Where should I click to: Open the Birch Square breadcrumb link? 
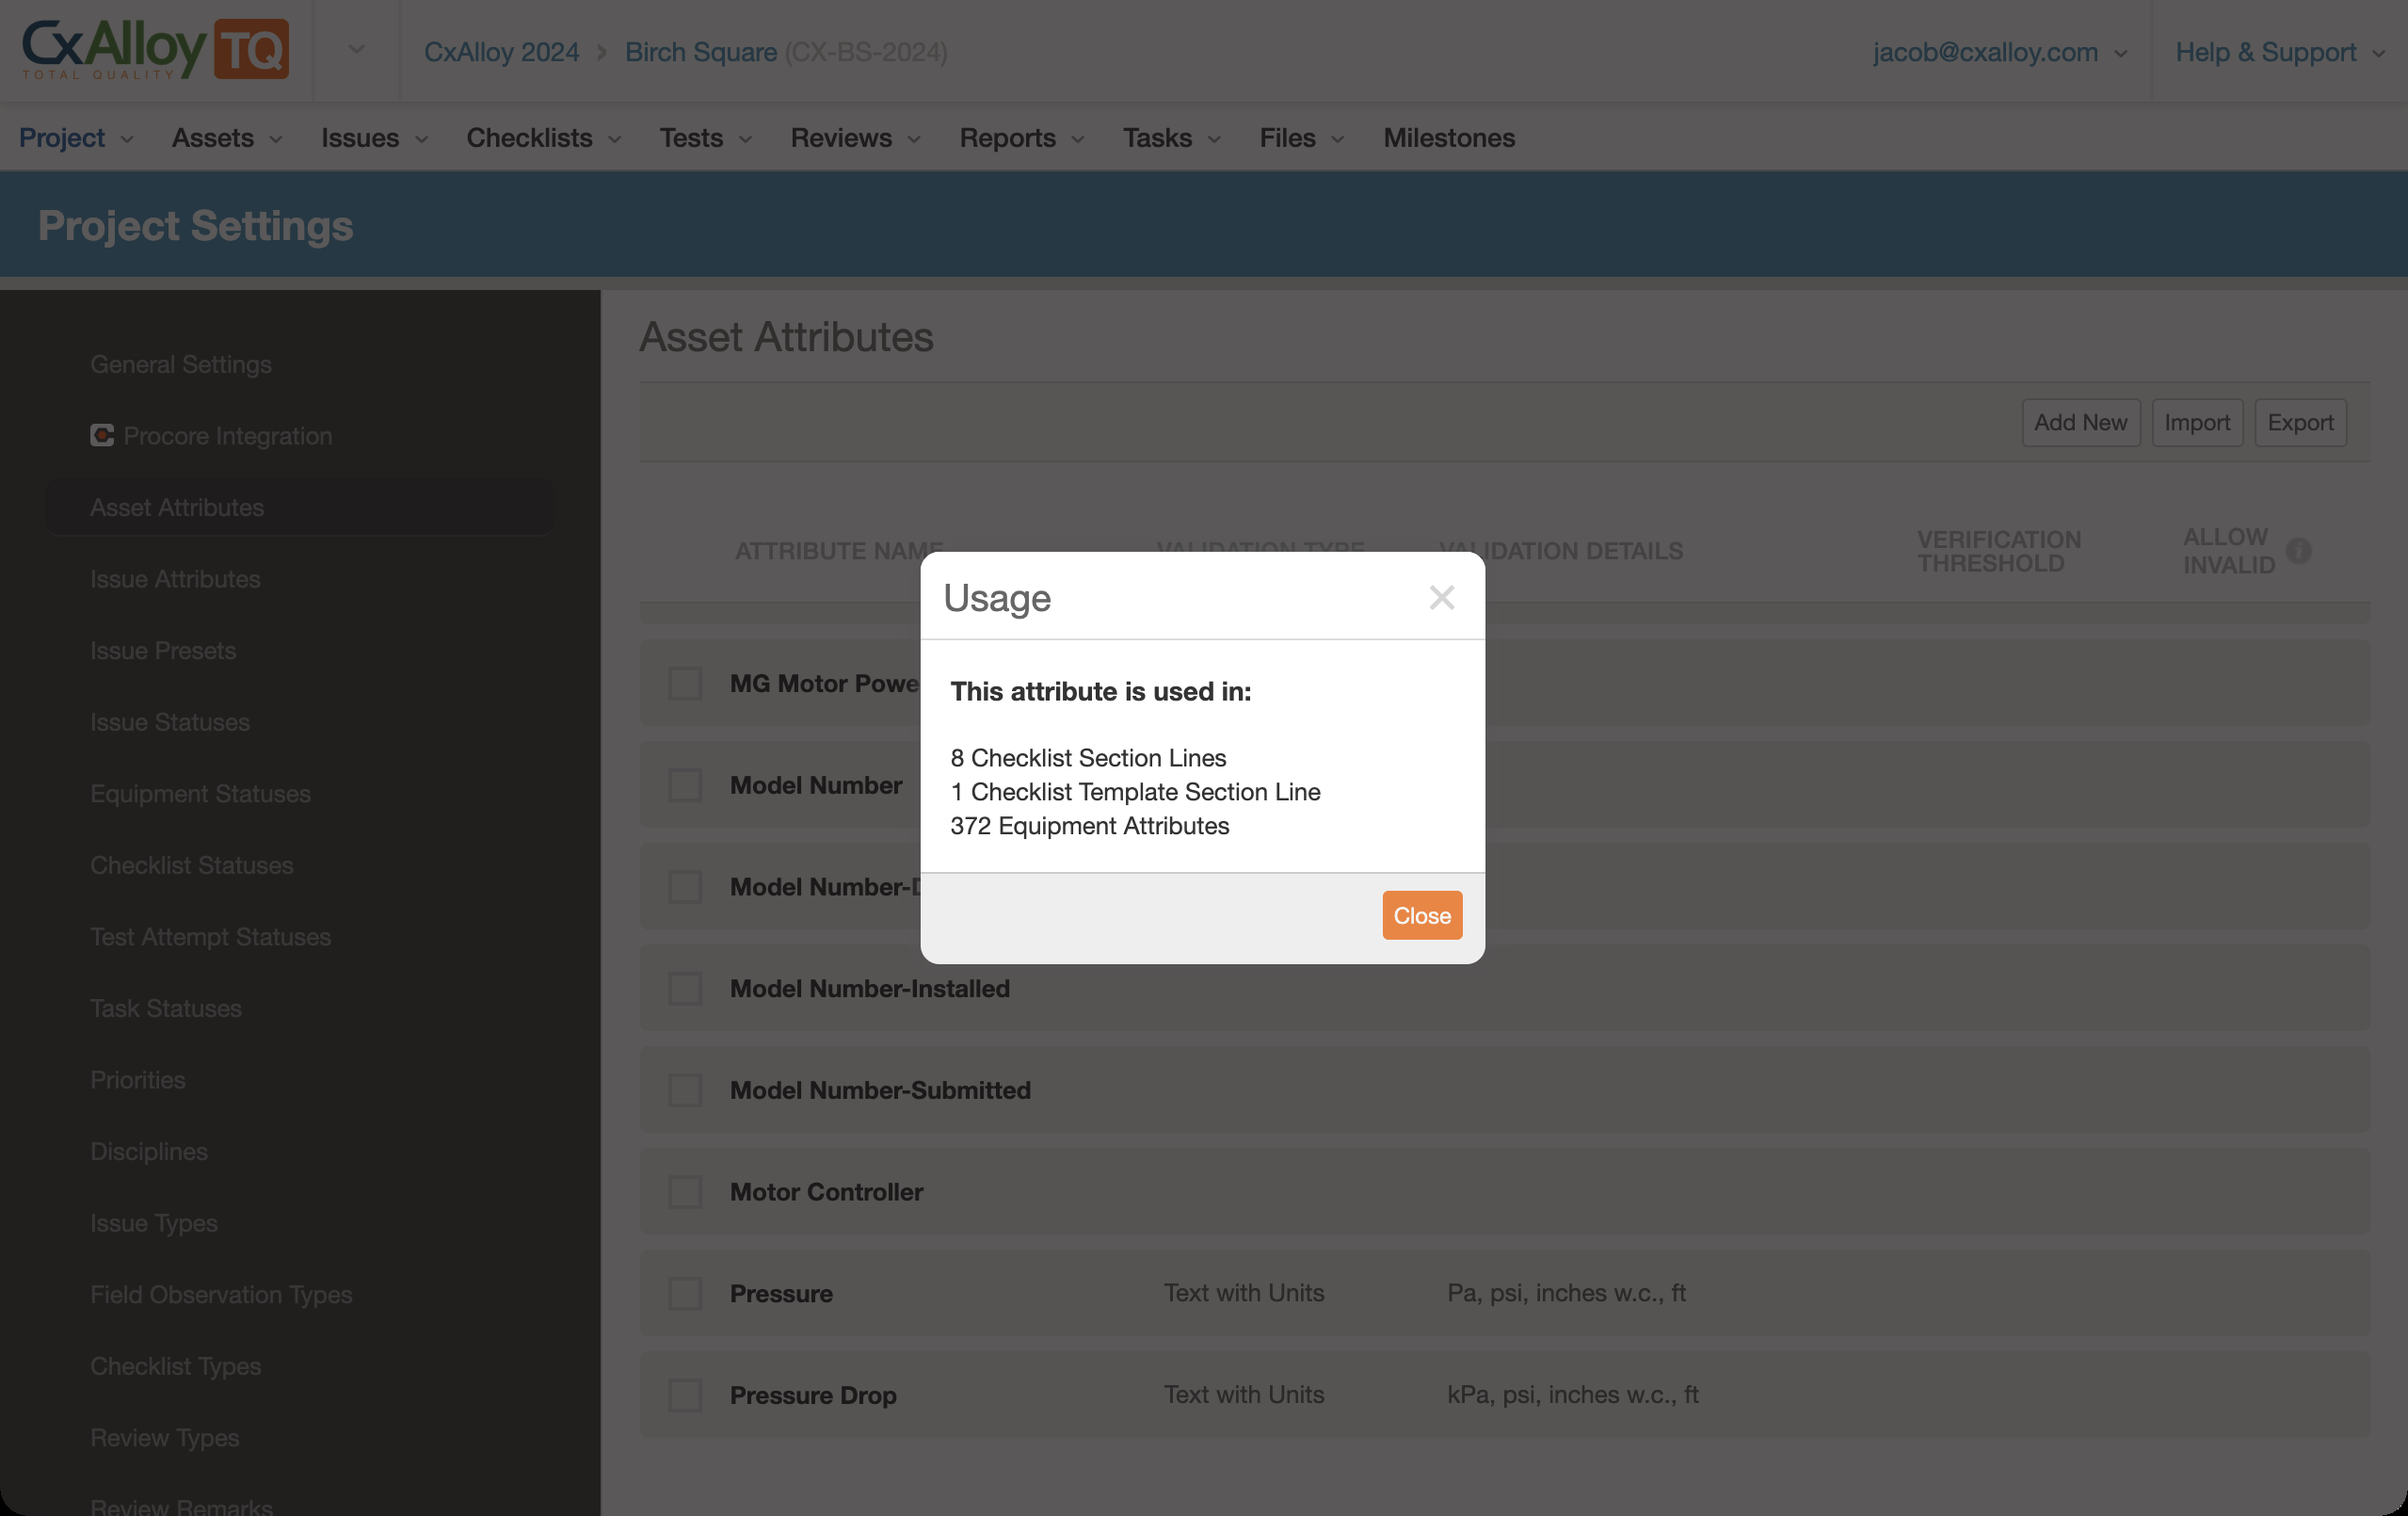coord(700,51)
